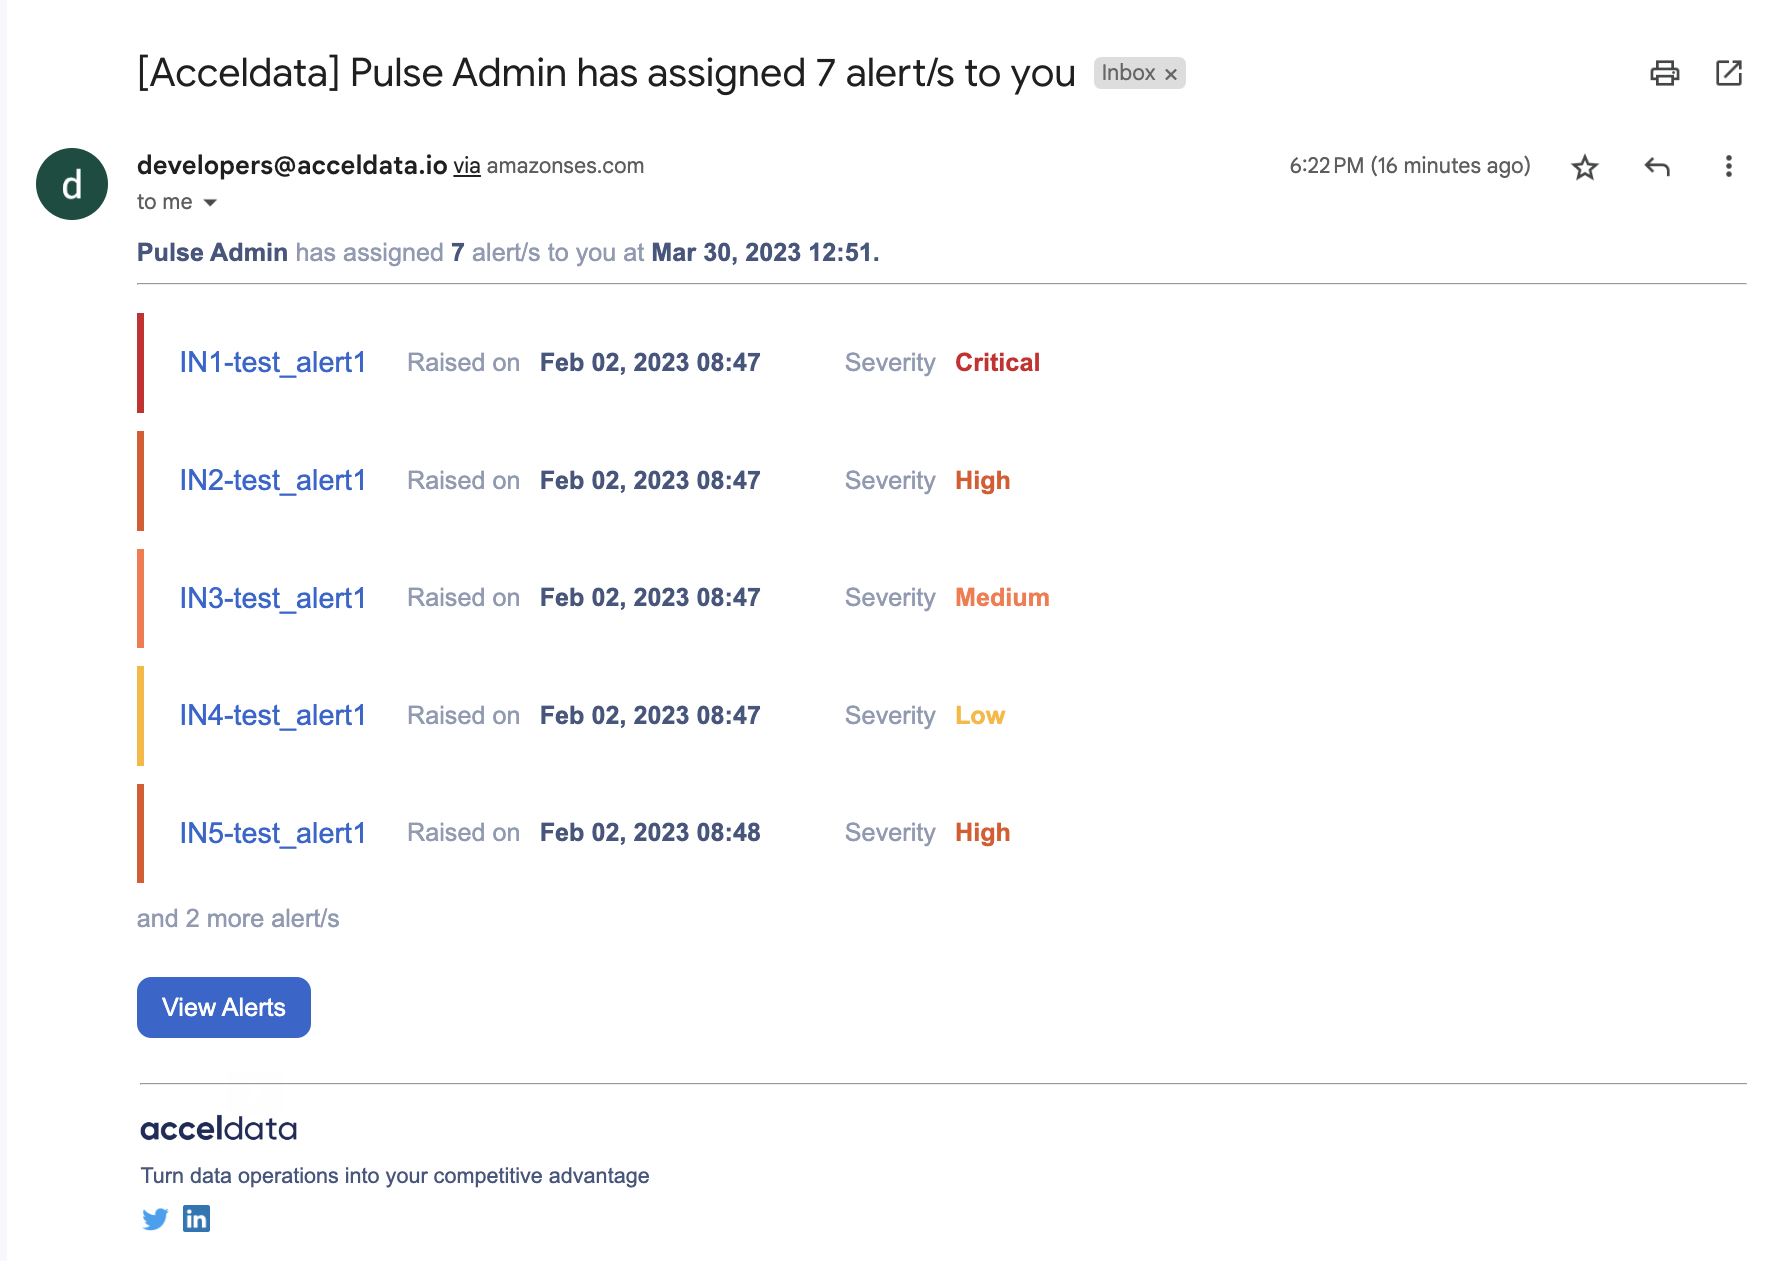Viewport: 1773px width, 1261px height.
Task: Click sender developers@acceldata.io
Action: point(292,165)
